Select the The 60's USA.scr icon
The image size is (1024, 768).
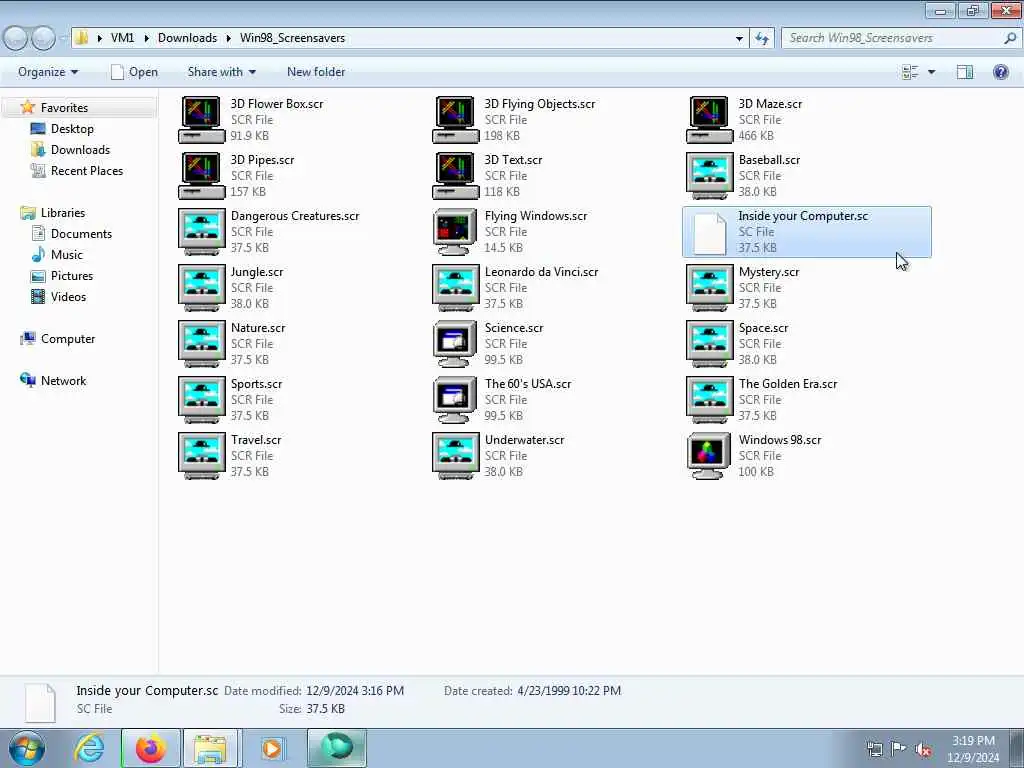pyautogui.click(x=455, y=400)
